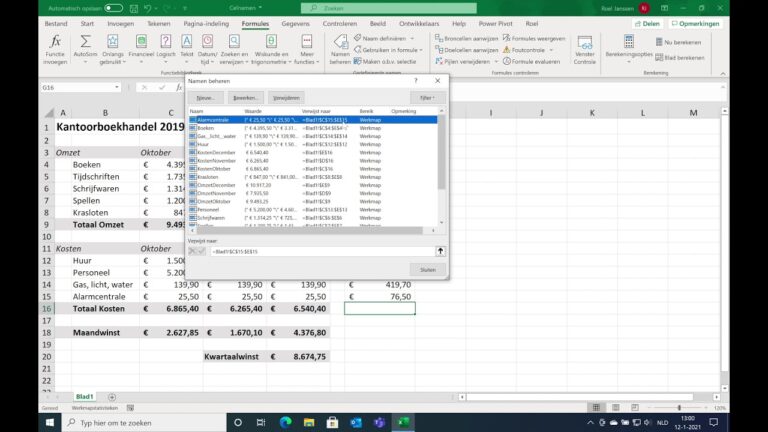Viewport: 768px width, 432px height.
Task: Open the Invoegen ribbon tab
Action: click(120, 24)
